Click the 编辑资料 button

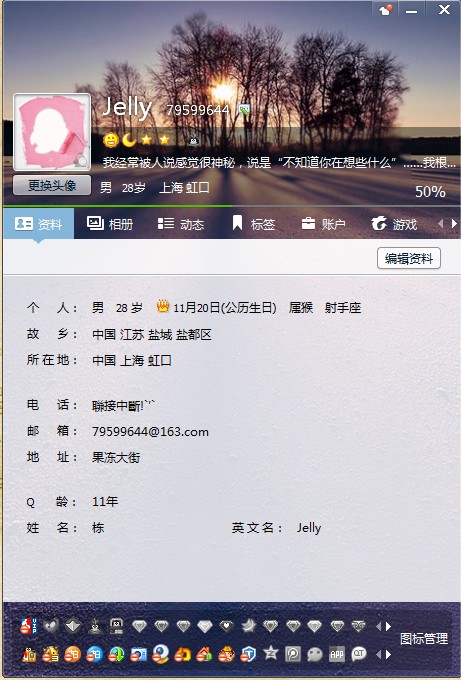409,258
